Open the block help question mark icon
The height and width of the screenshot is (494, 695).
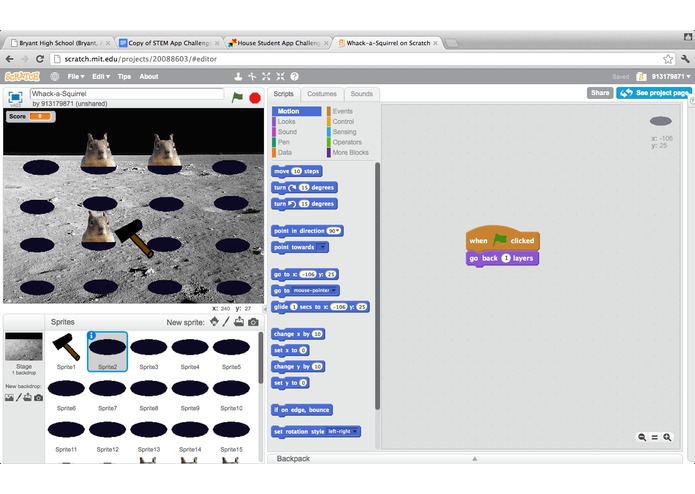click(x=294, y=77)
